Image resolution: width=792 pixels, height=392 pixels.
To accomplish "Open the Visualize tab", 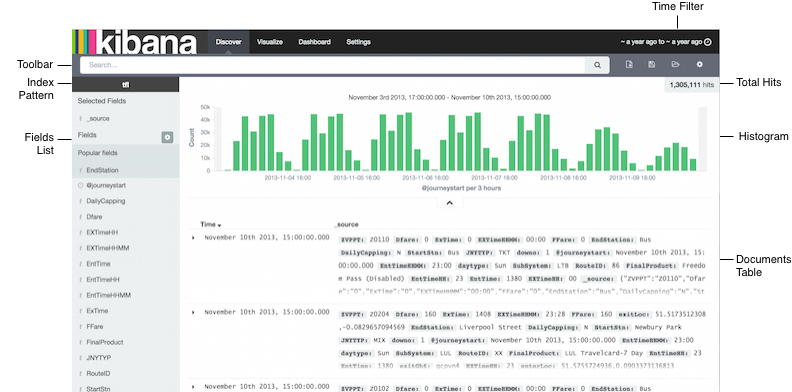I will (270, 42).
